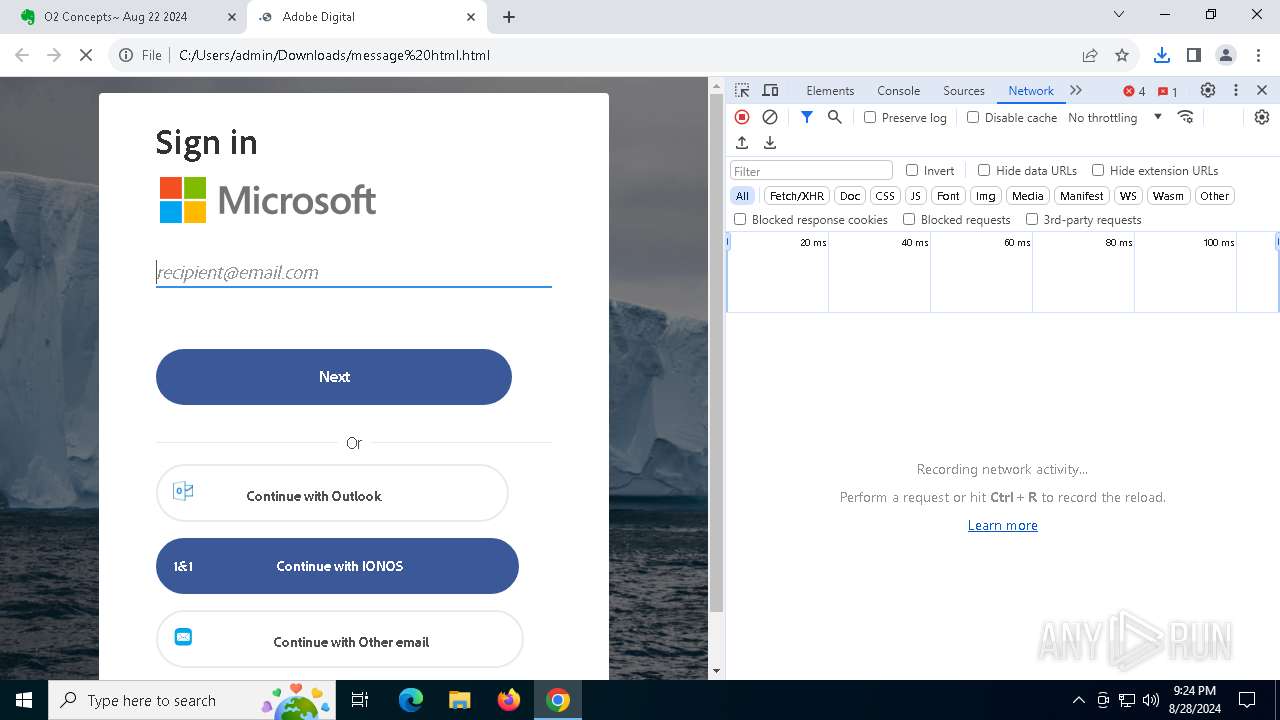This screenshot has width=1280, height=720.
Task: Launch Microsoft Edge from the taskbar
Action: [411, 700]
